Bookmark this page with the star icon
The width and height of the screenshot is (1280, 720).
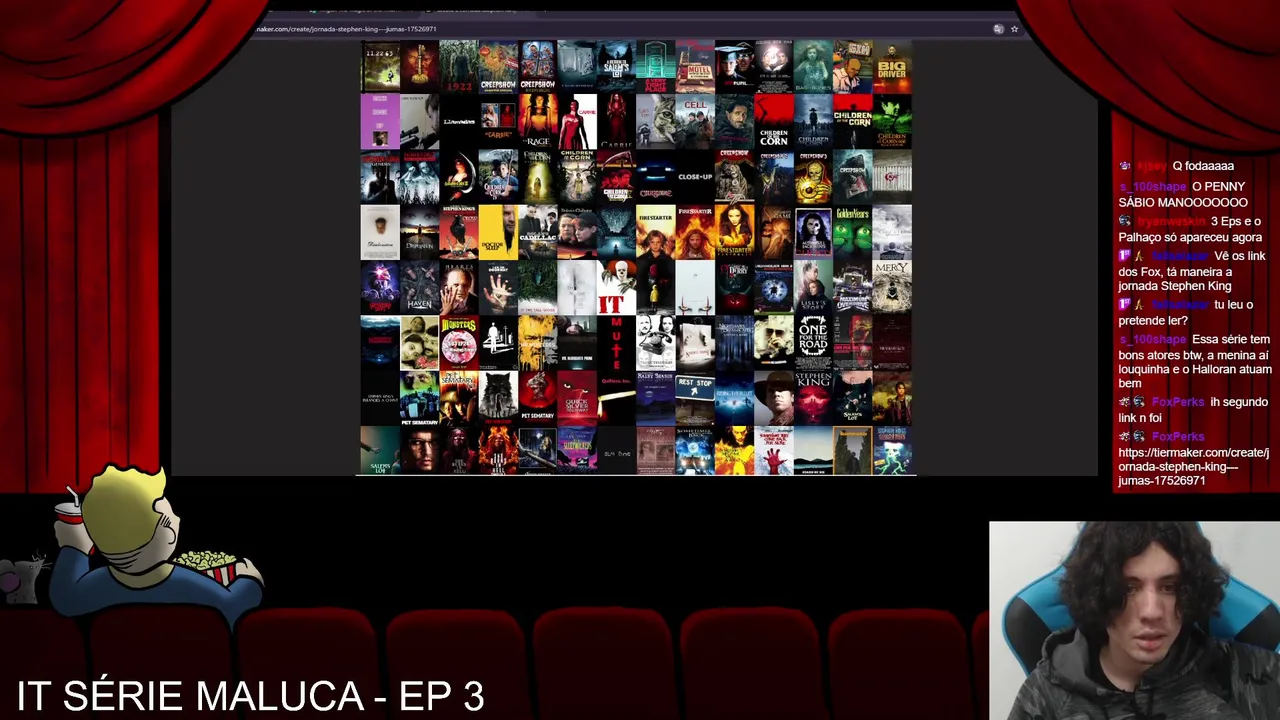coord(1014,29)
